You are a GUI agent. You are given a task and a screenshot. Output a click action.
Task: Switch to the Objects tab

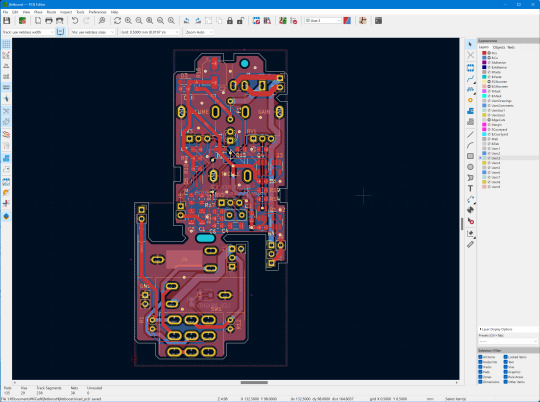(x=499, y=47)
